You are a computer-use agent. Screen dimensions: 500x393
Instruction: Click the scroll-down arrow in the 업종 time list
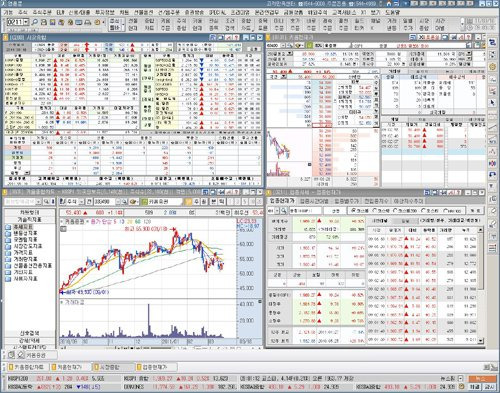(x=480, y=341)
